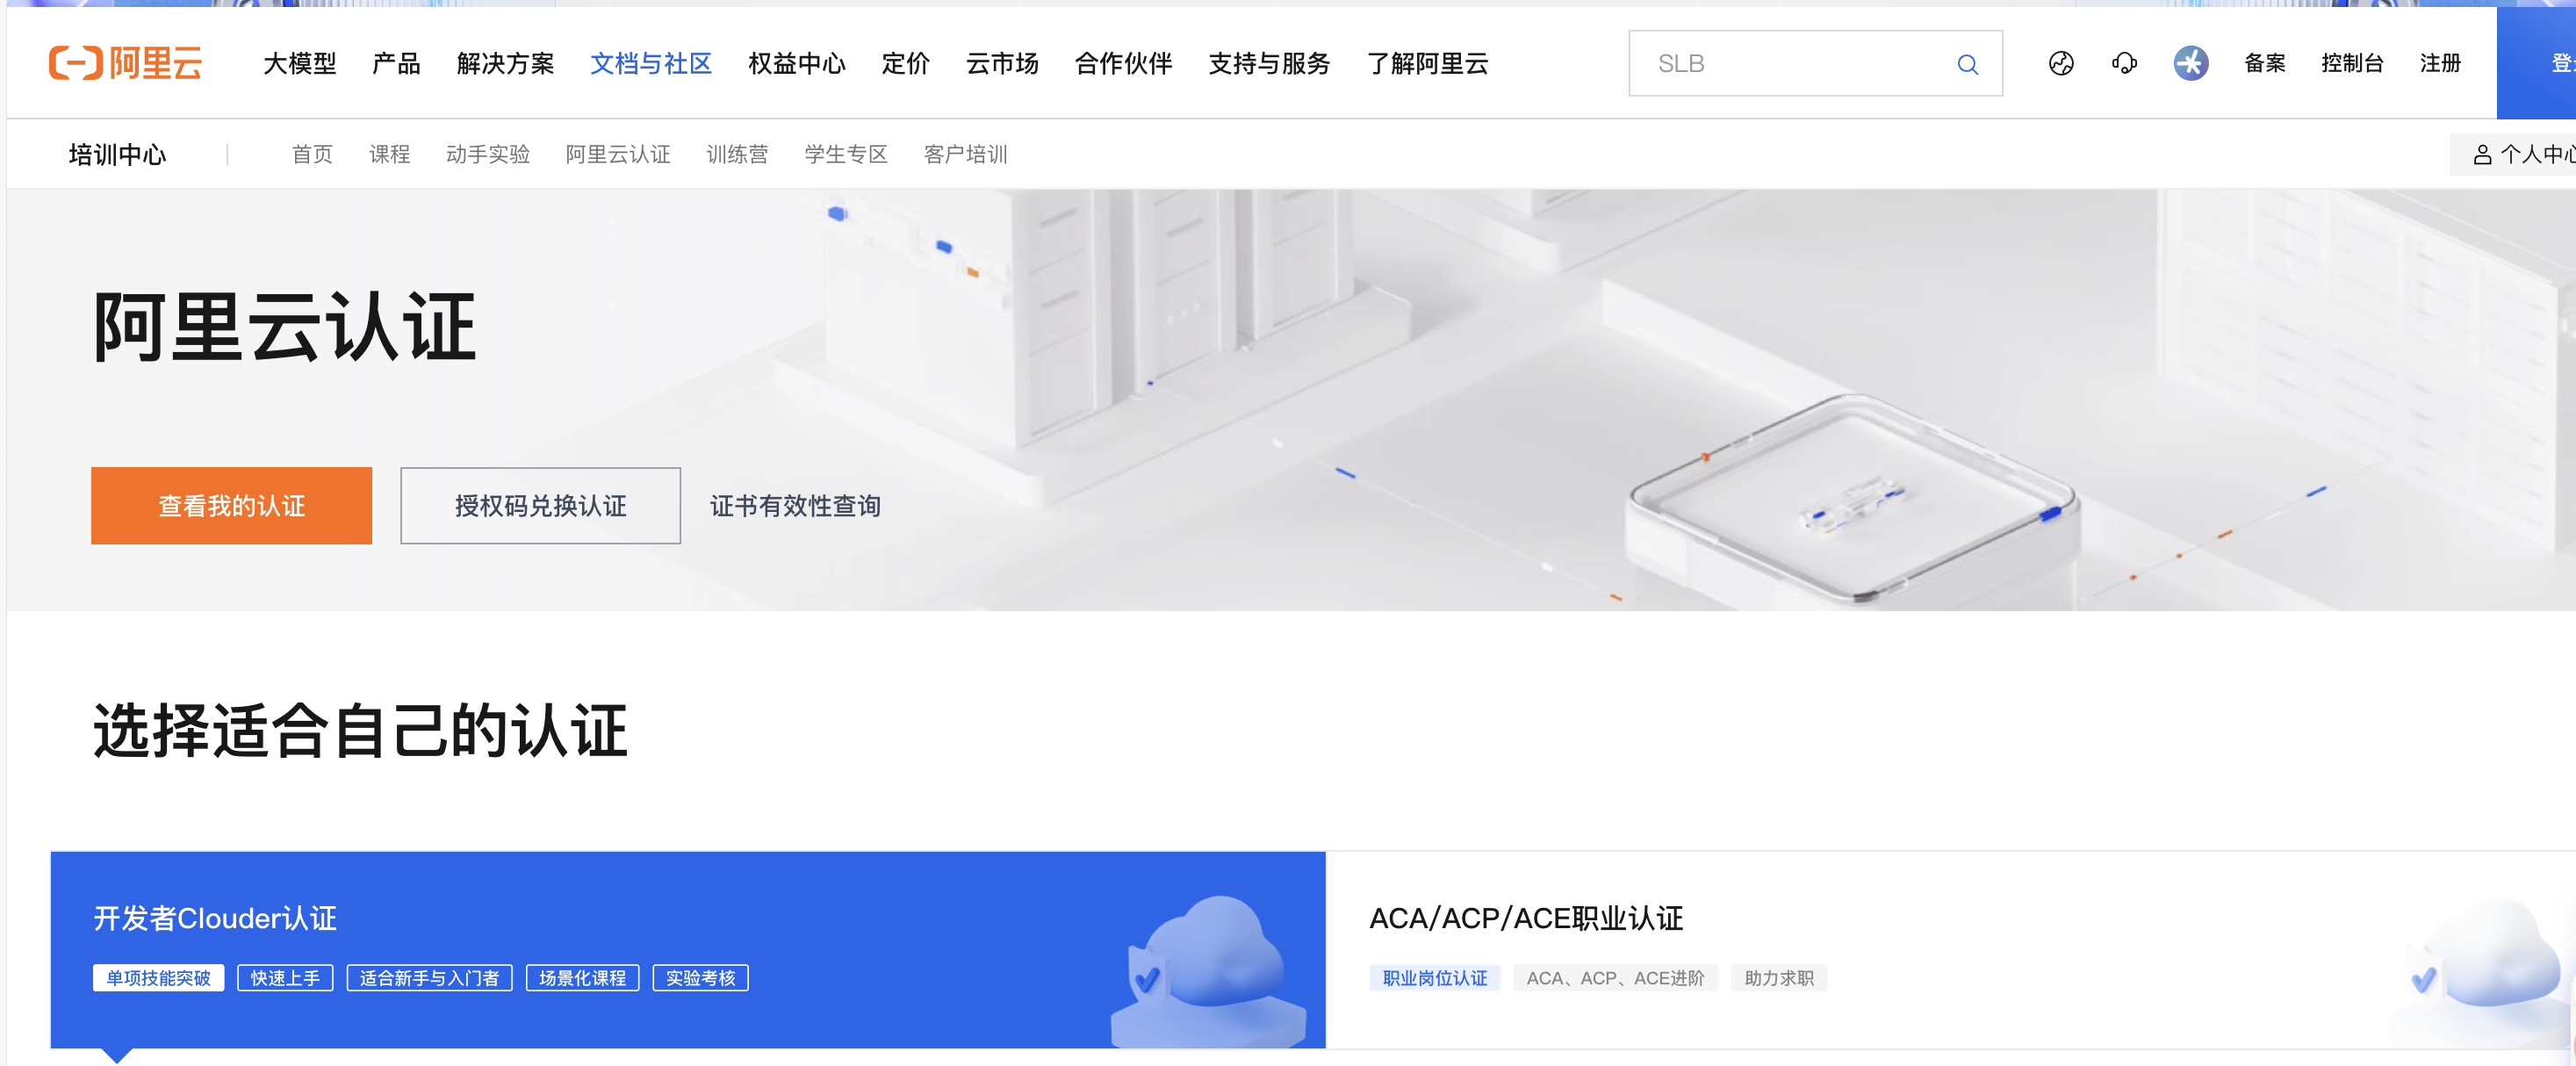Open the 定价 menu
2576x1066 pixels.
pos(906,64)
